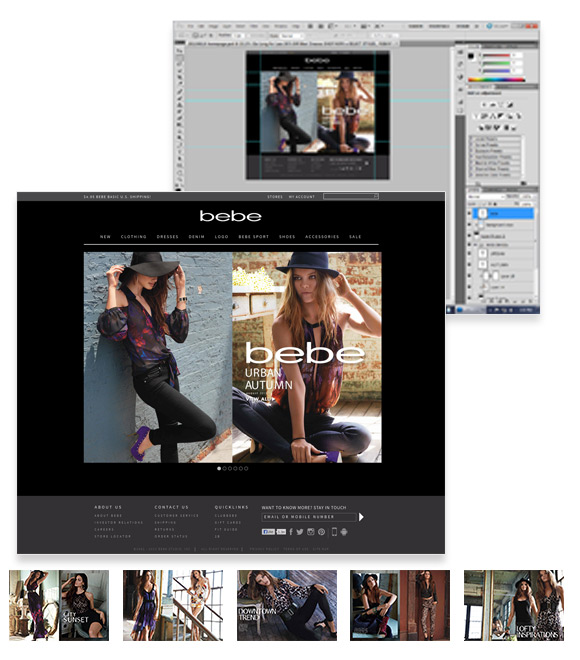Click the CUSTOMER SERVICE footer link
580x660 pixels.
click(176, 516)
